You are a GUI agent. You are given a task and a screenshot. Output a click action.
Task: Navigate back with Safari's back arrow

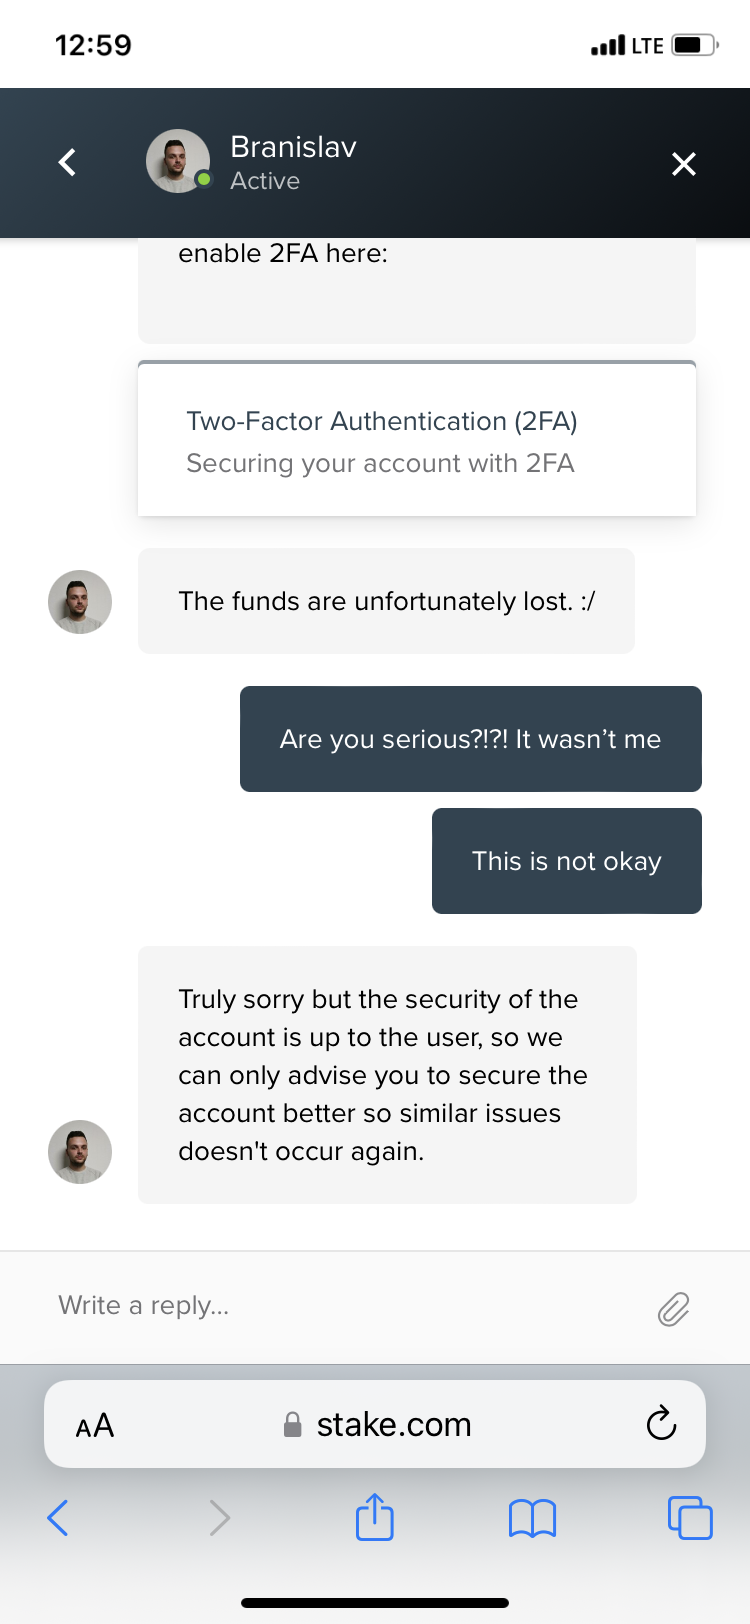(58, 1518)
